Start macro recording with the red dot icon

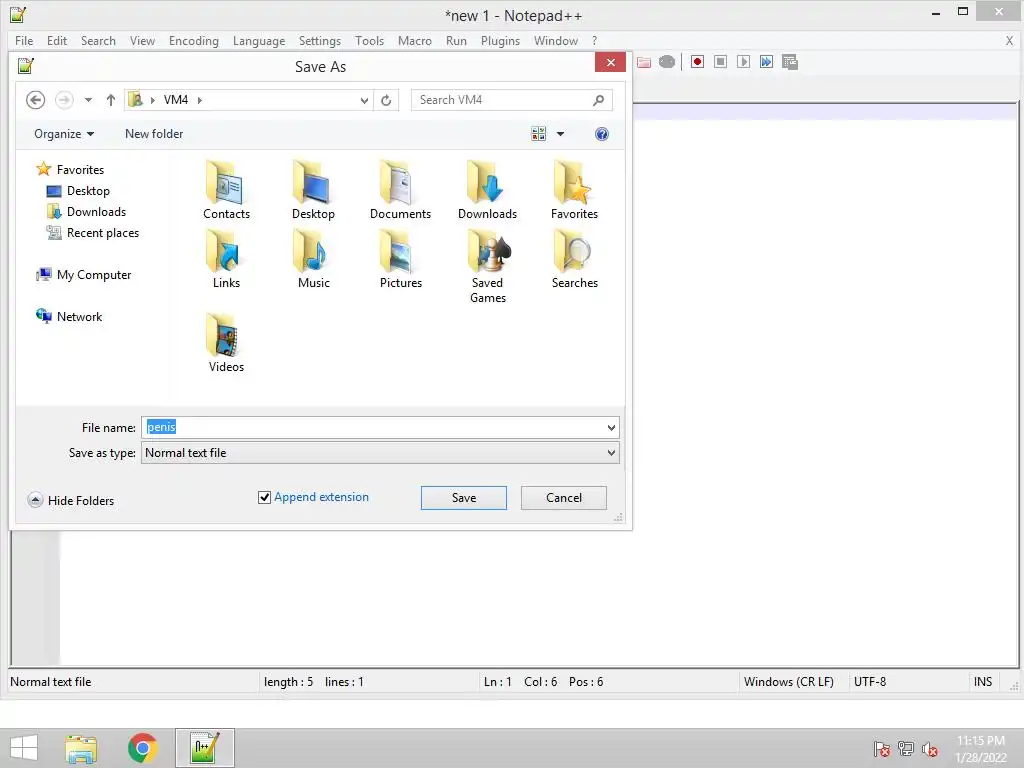tap(697, 62)
